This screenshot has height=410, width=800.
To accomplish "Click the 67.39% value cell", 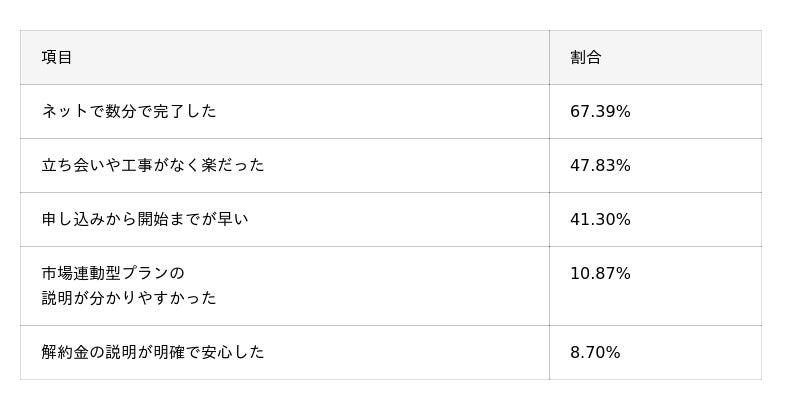I will pos(600,111).
